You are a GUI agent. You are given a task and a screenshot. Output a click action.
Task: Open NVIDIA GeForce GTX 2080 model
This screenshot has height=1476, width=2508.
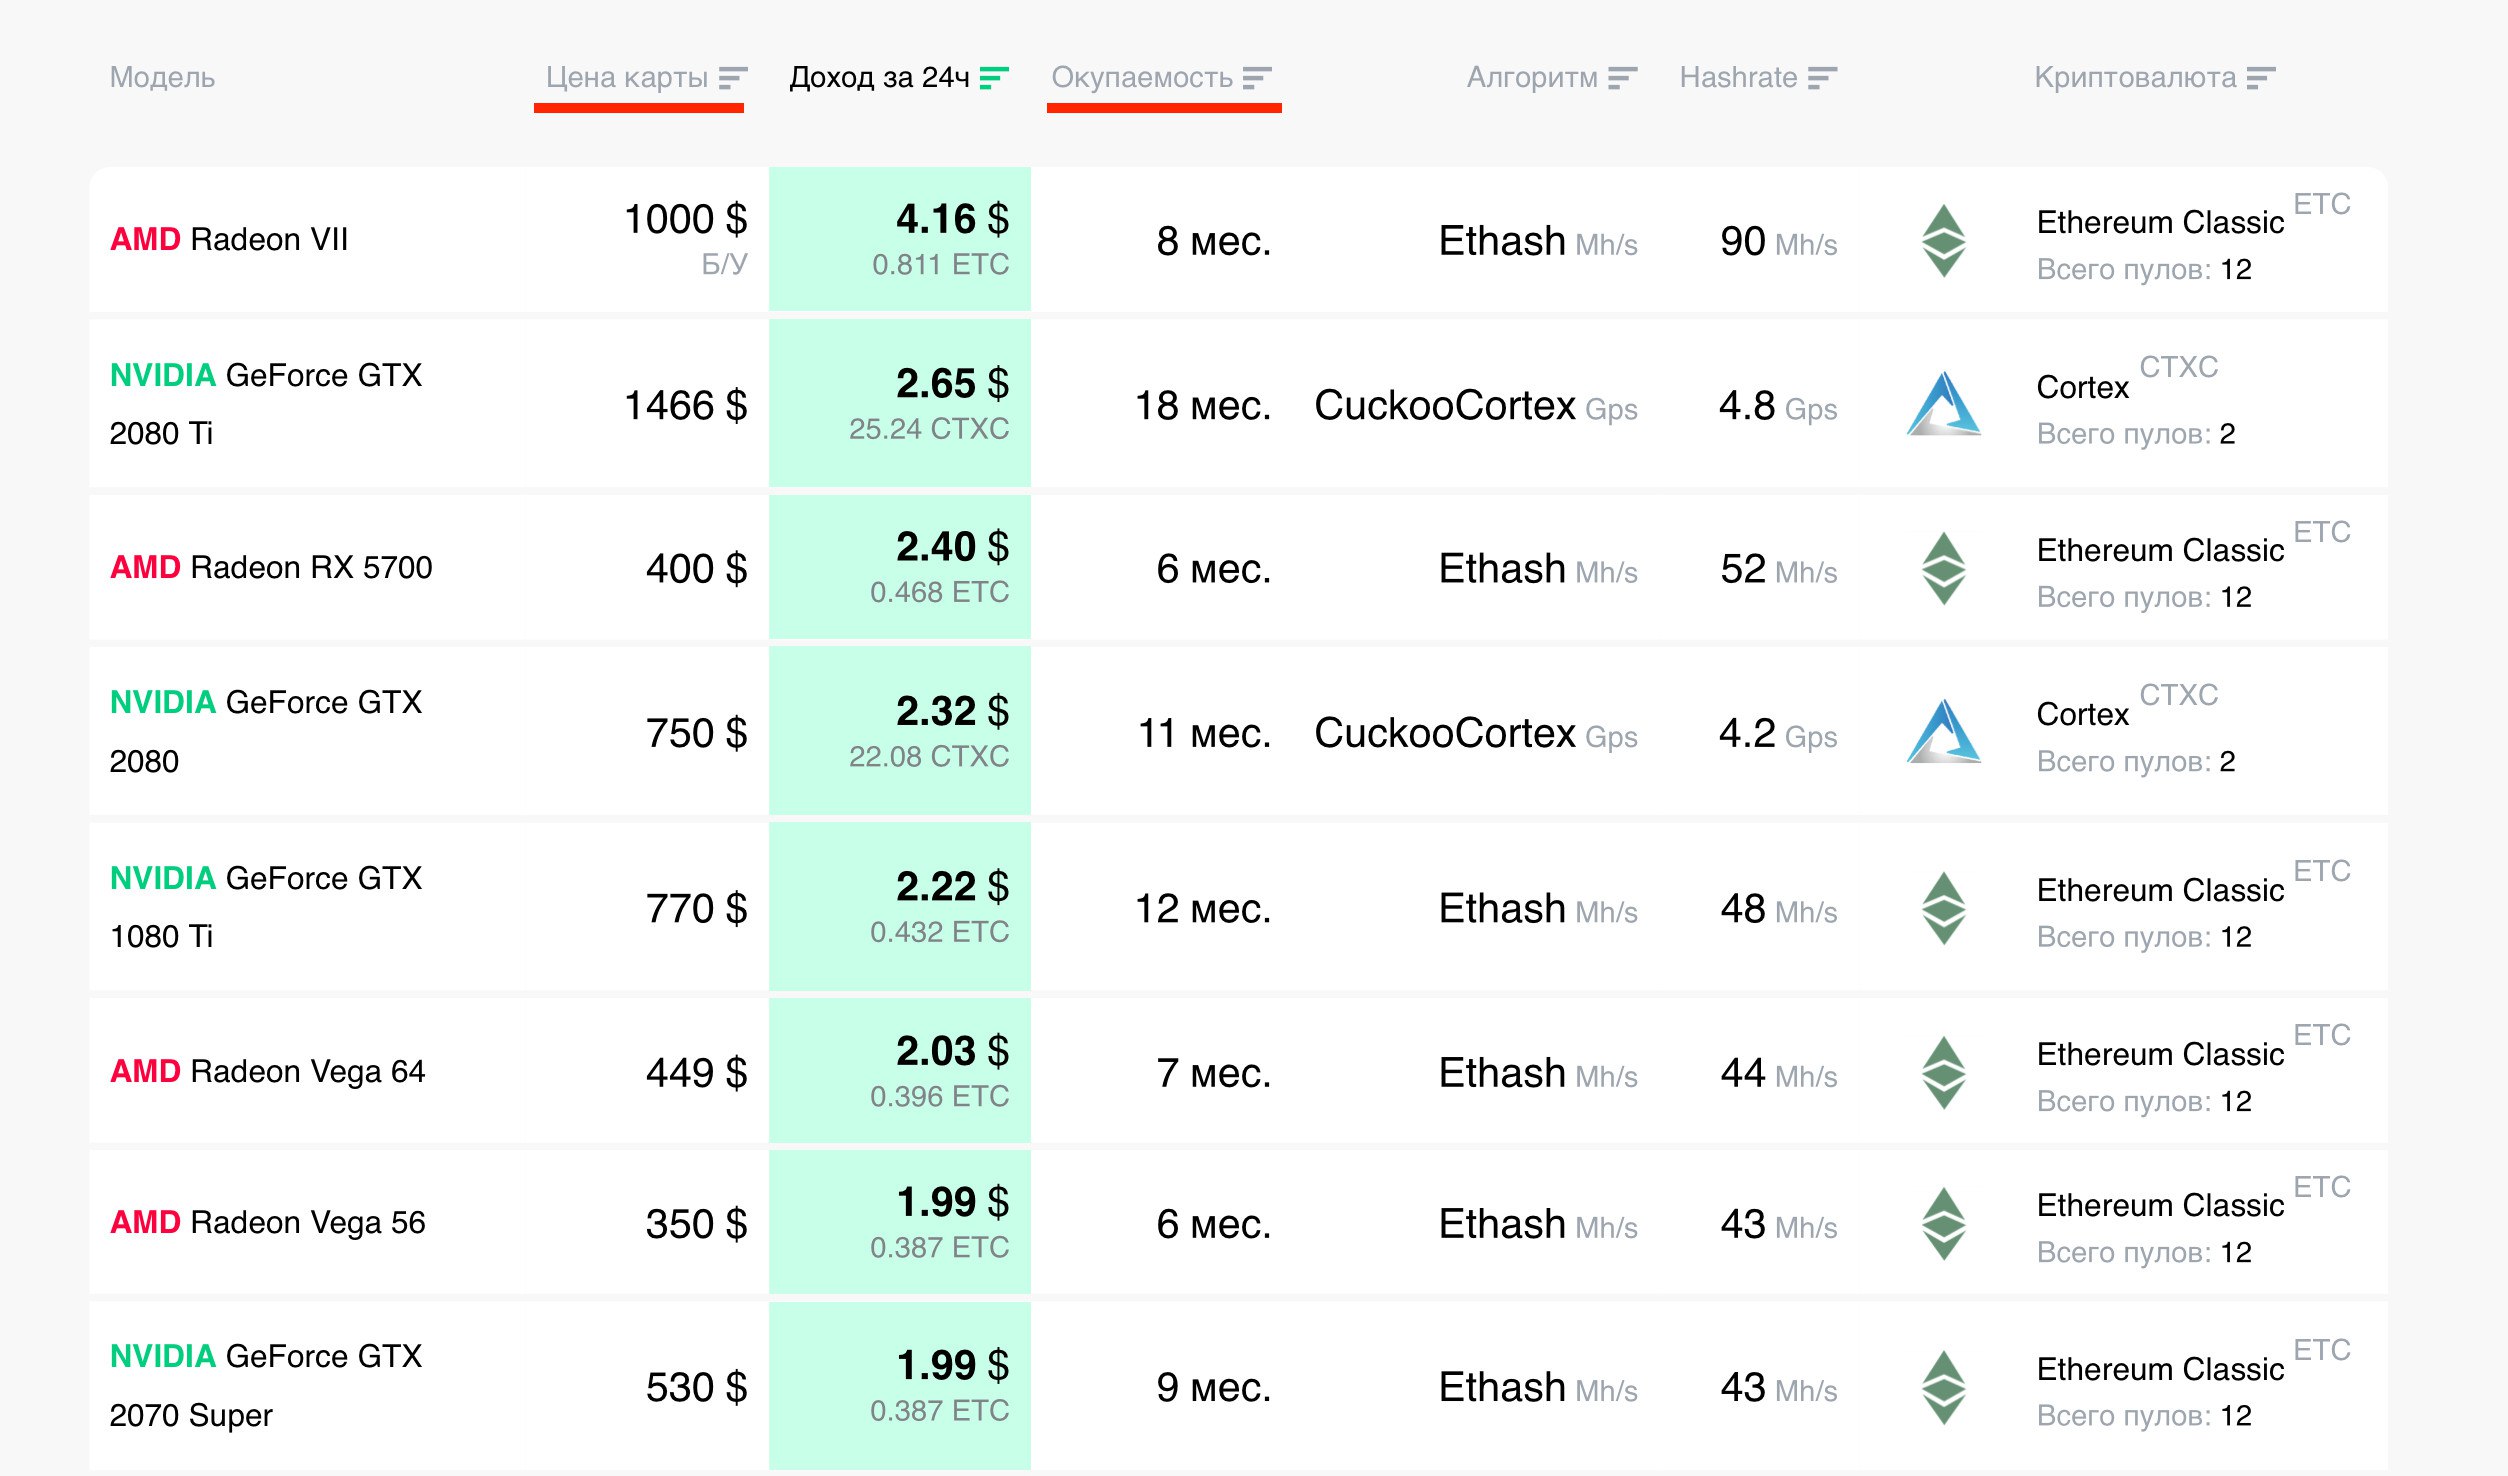(x=266, y=732)
